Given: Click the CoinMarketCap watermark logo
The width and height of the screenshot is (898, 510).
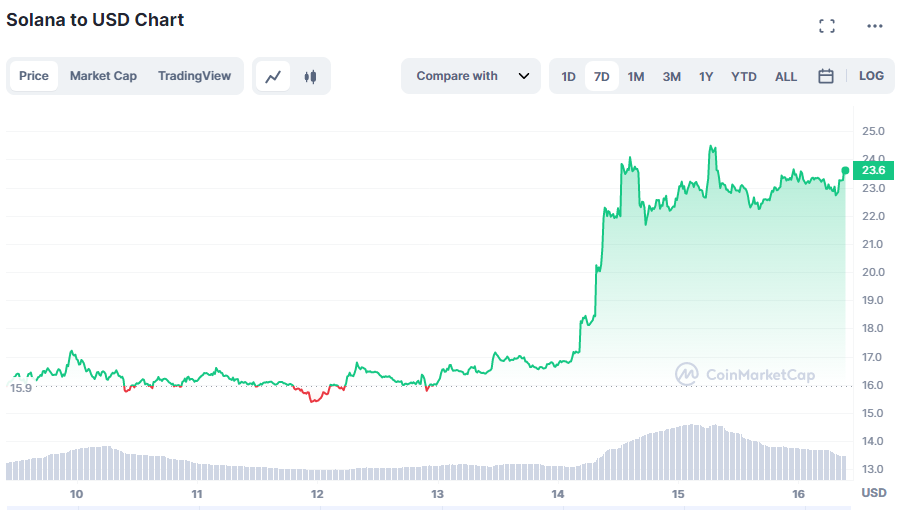Looking at the screenshot, I should [x=745, y=375].
